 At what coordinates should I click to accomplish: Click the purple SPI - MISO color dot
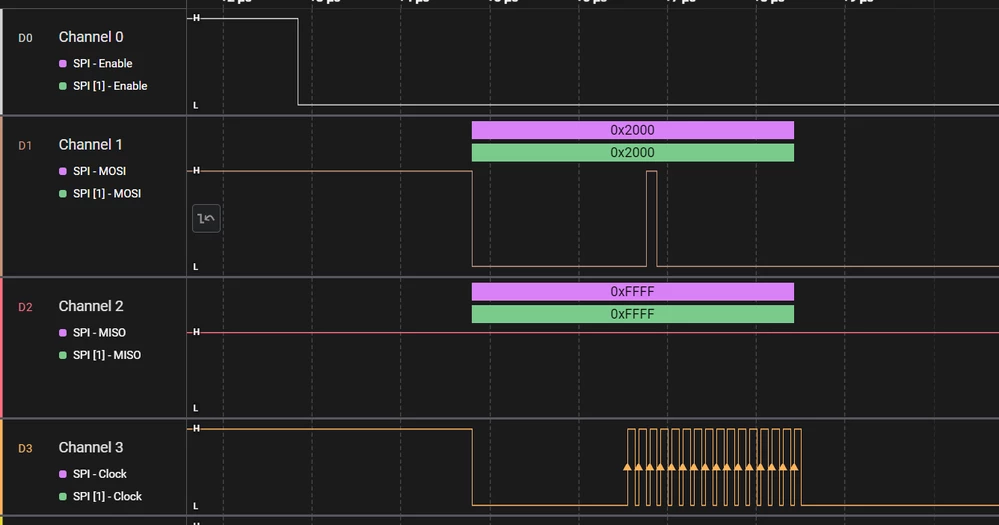pos(62,333)
